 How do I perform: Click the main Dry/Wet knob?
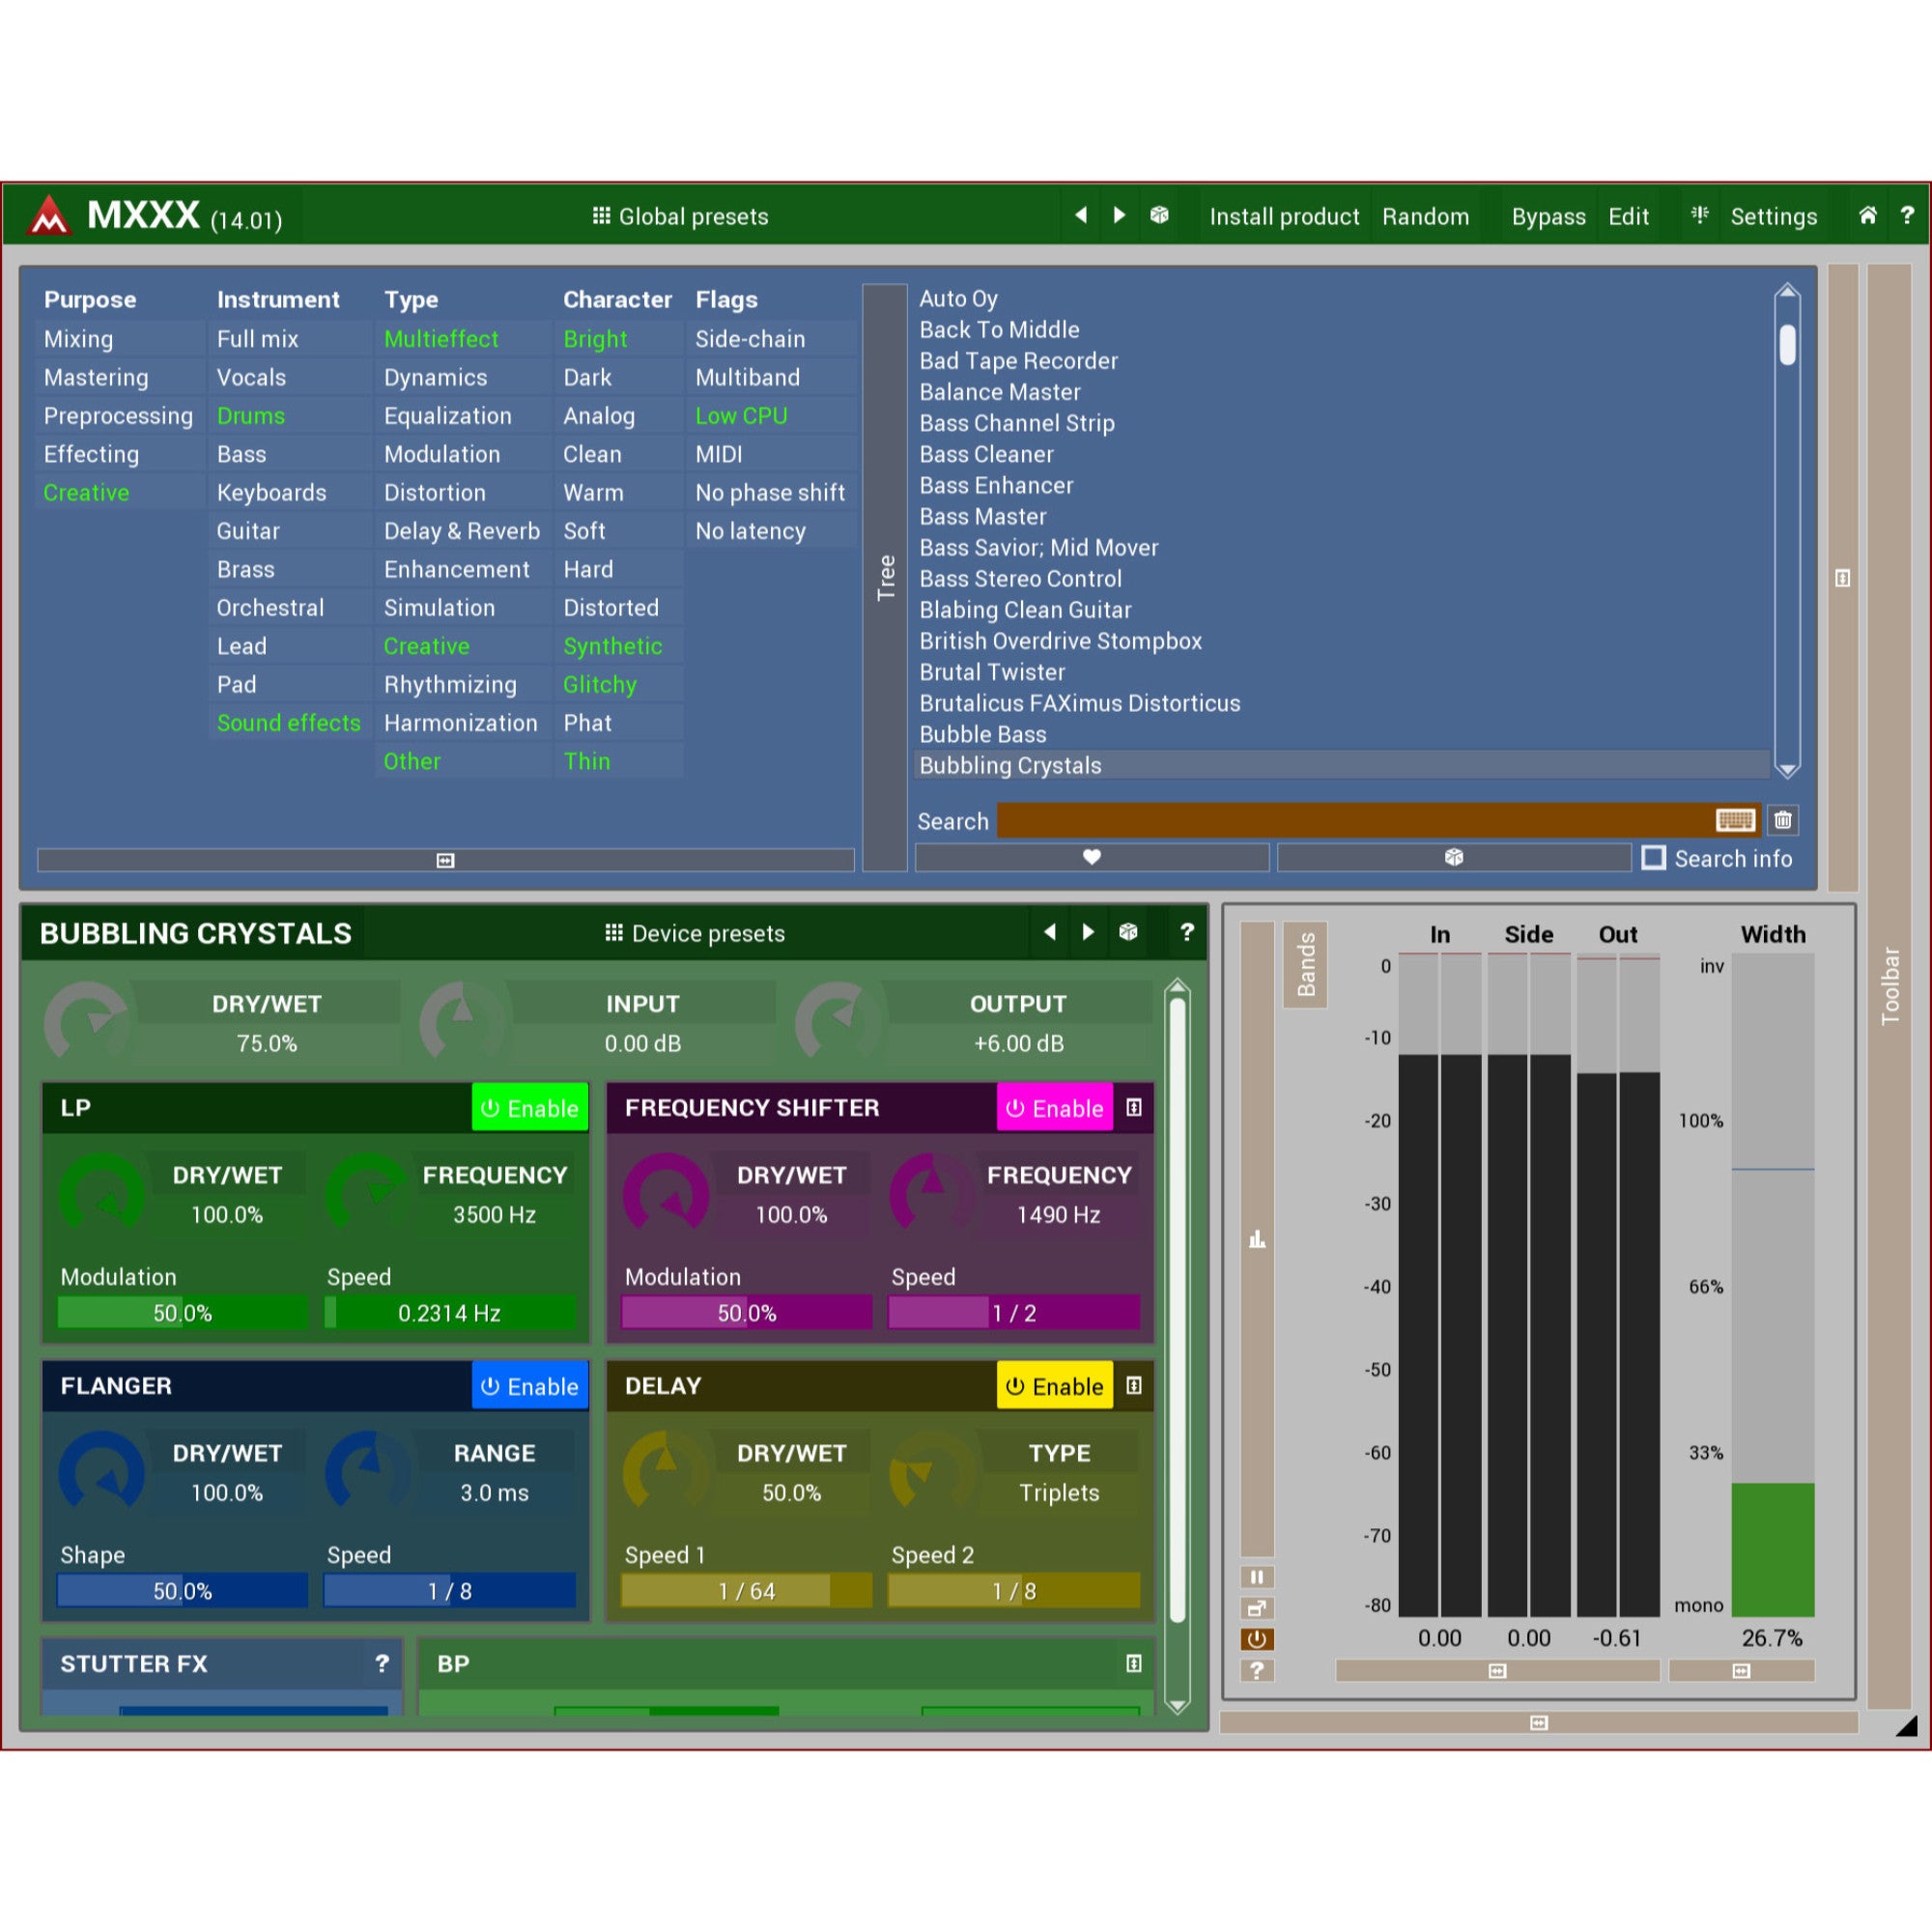coord(88,1022)
